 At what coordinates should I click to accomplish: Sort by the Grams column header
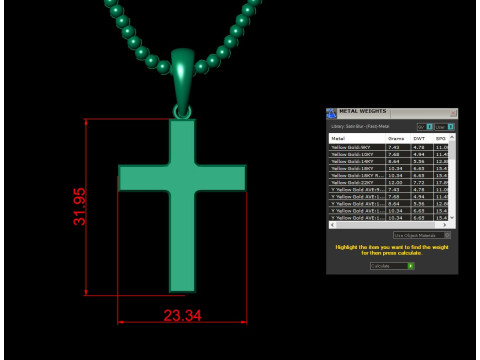(398, 138)
